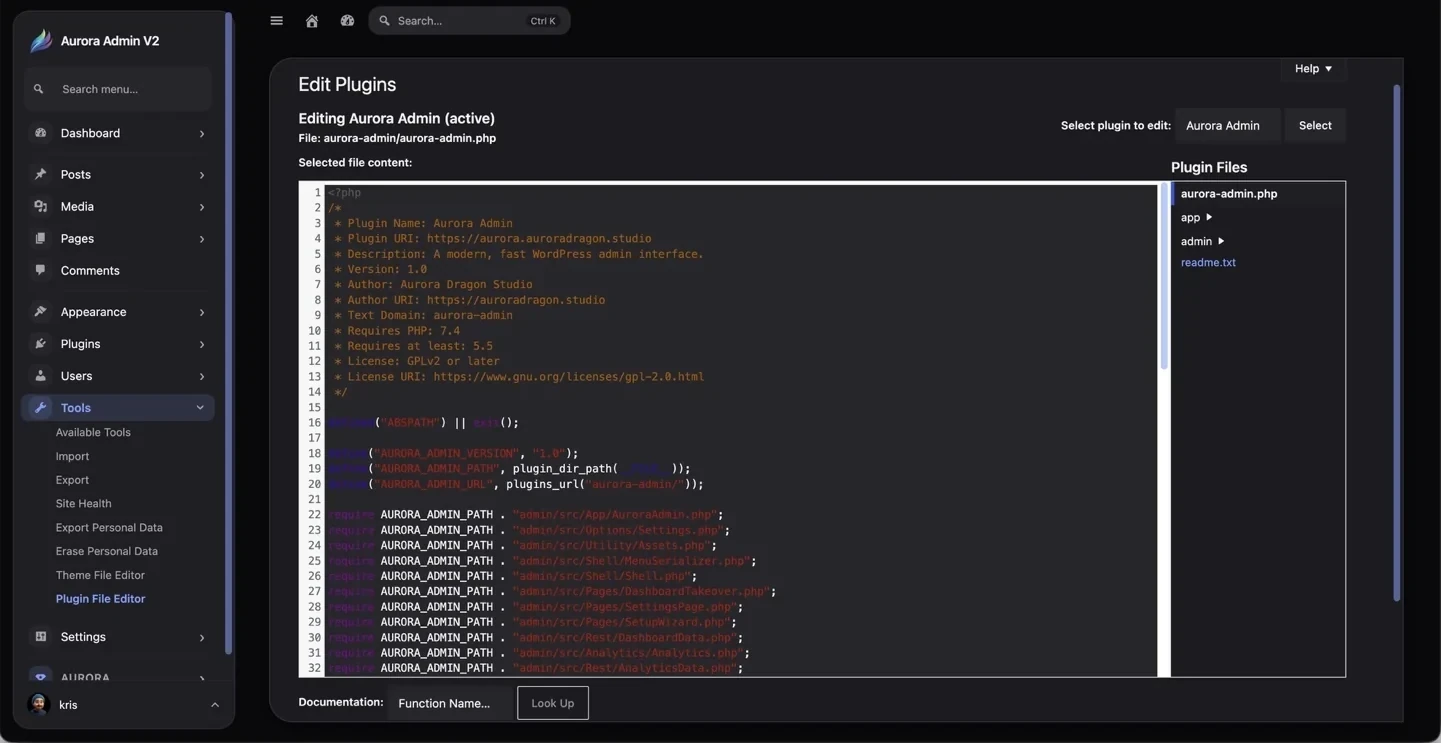1441x743 pixels.
Task: Expand the Dashboard submenu chevron
Action: pos(201,133)
